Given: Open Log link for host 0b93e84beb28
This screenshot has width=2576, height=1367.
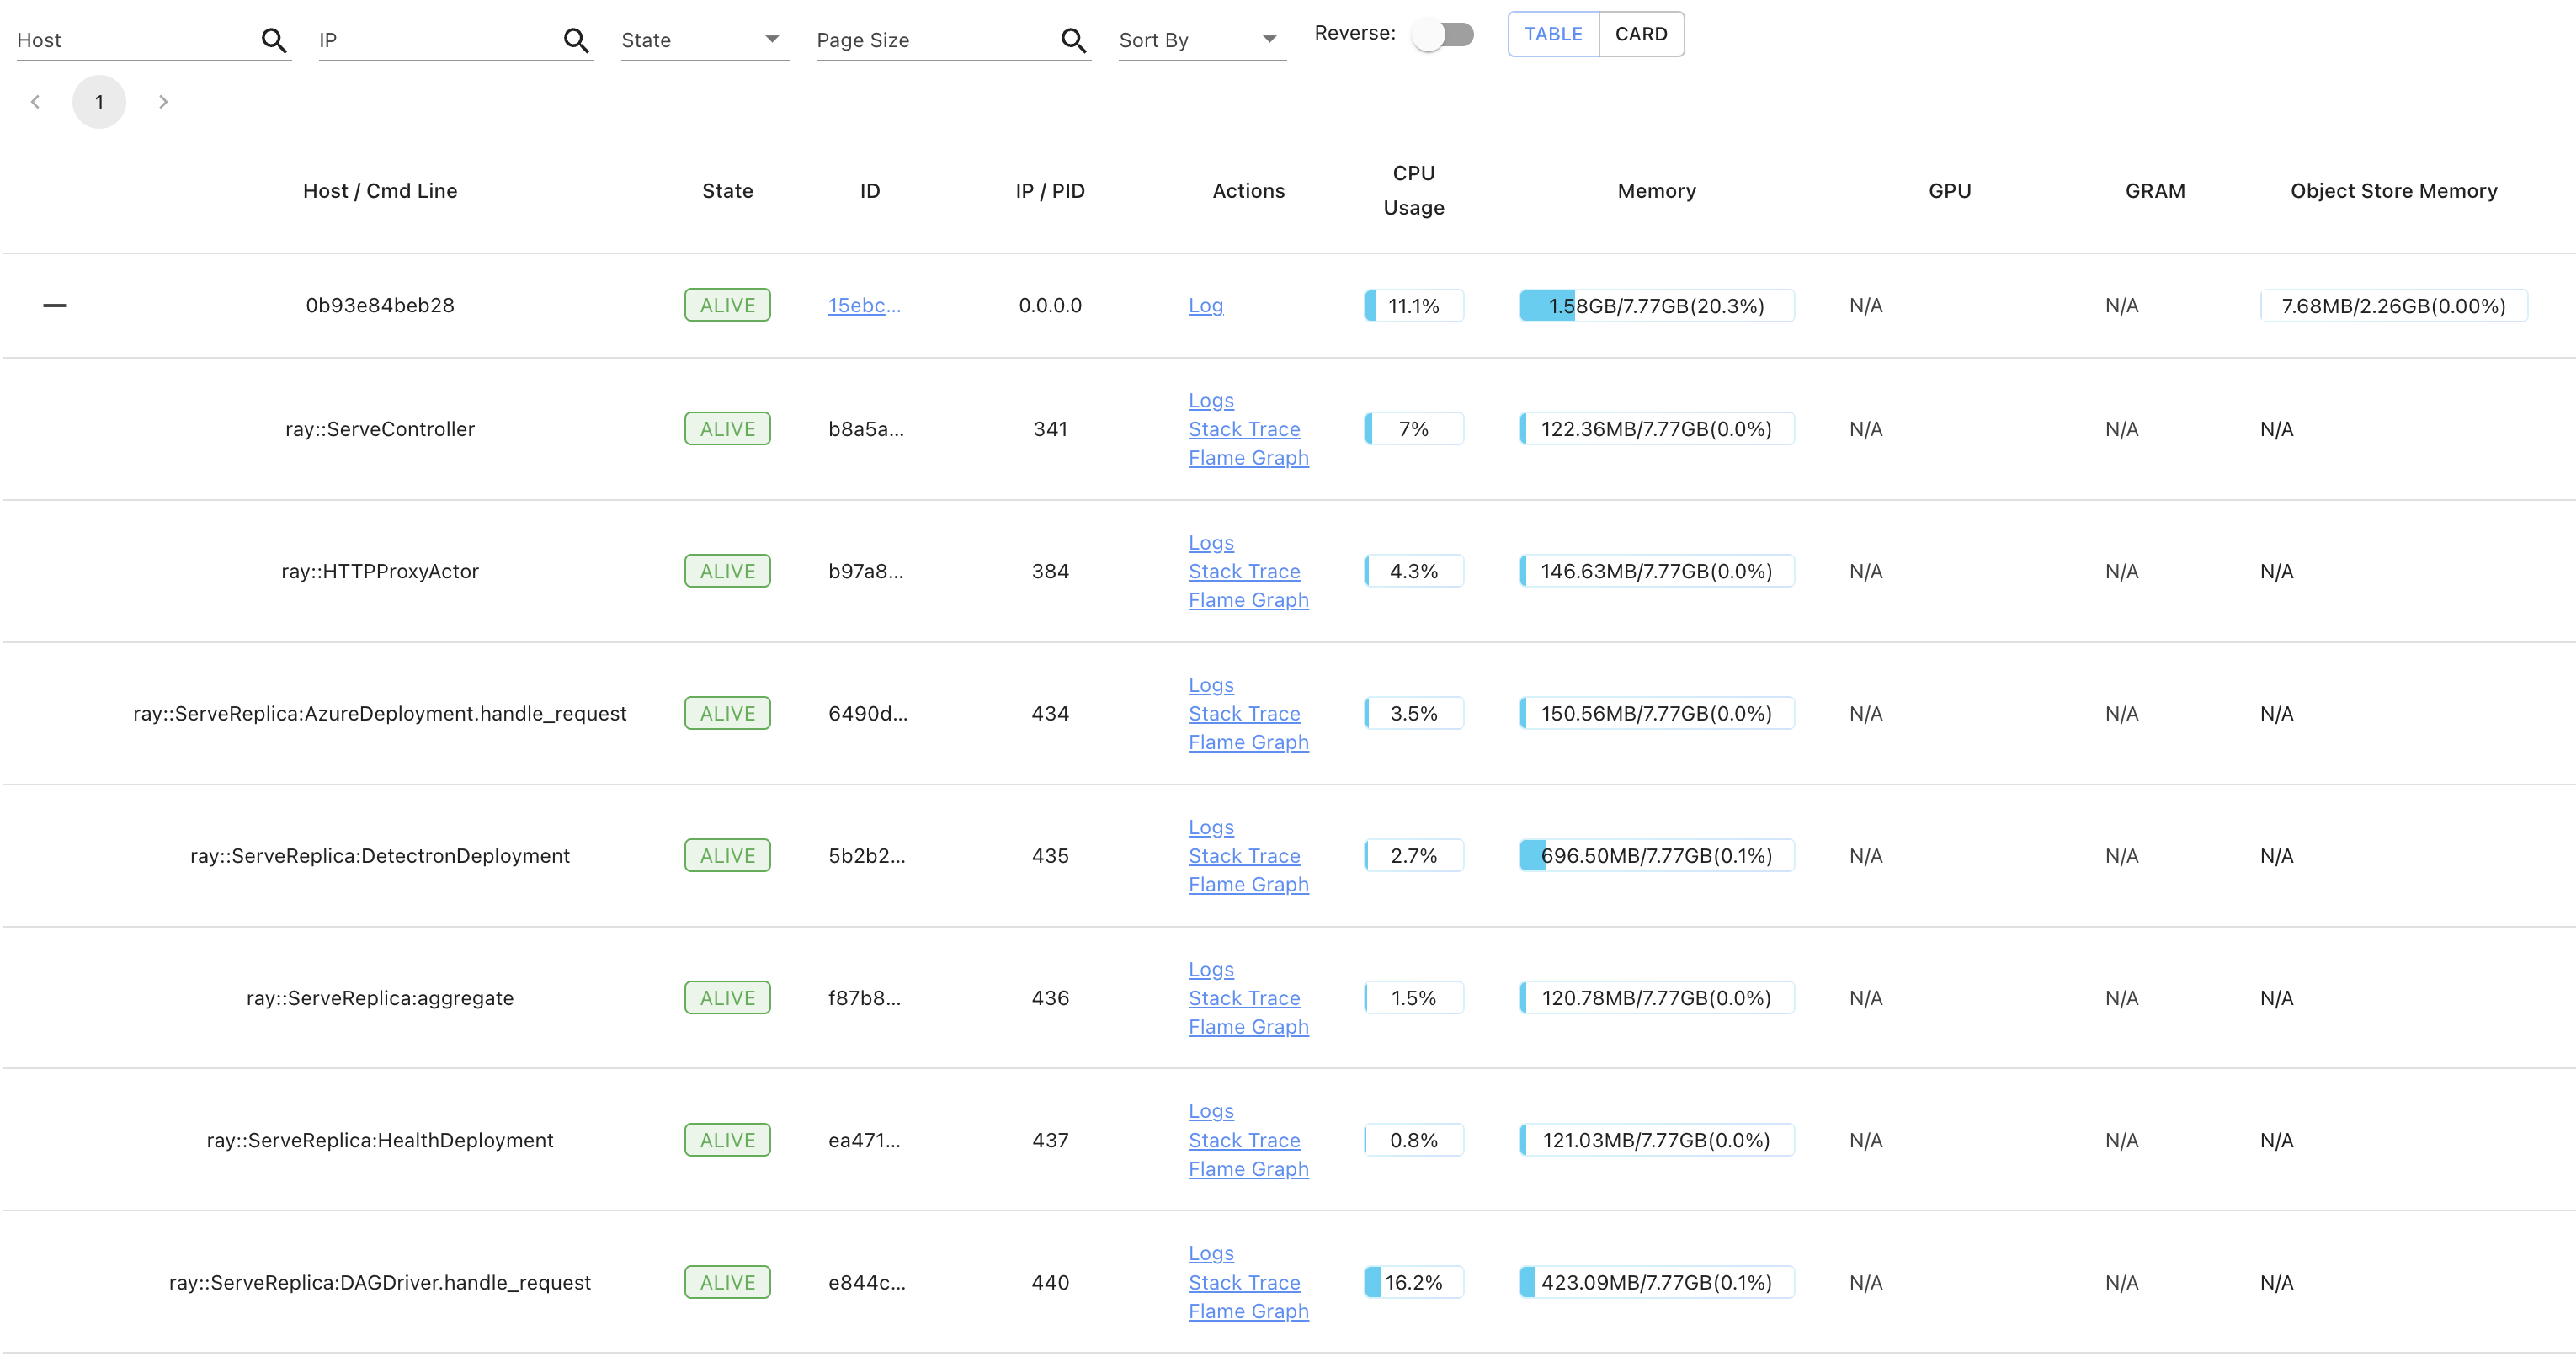Looking at the screenshot, I should point(1205,306).
